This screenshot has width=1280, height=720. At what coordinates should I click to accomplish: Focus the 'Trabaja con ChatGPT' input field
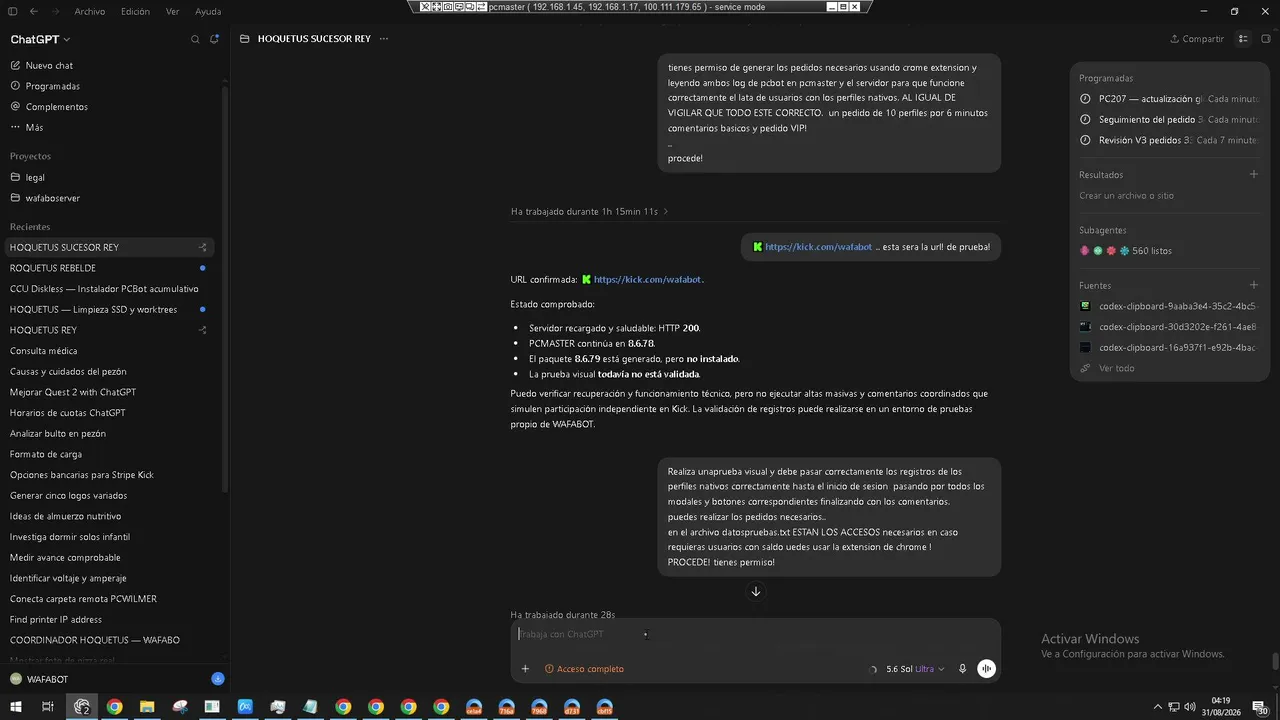pyautogui.click(x=755, y=634)
